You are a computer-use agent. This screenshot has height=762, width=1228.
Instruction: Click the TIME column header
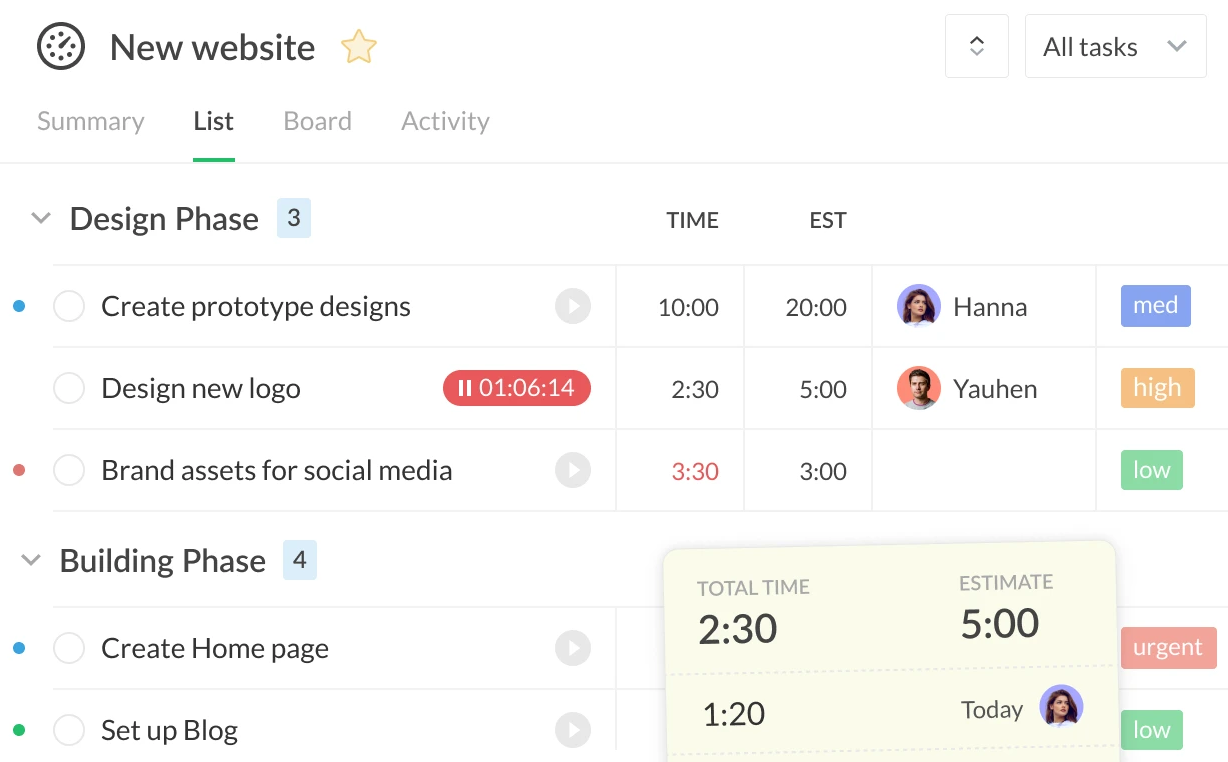pos(693,221)
